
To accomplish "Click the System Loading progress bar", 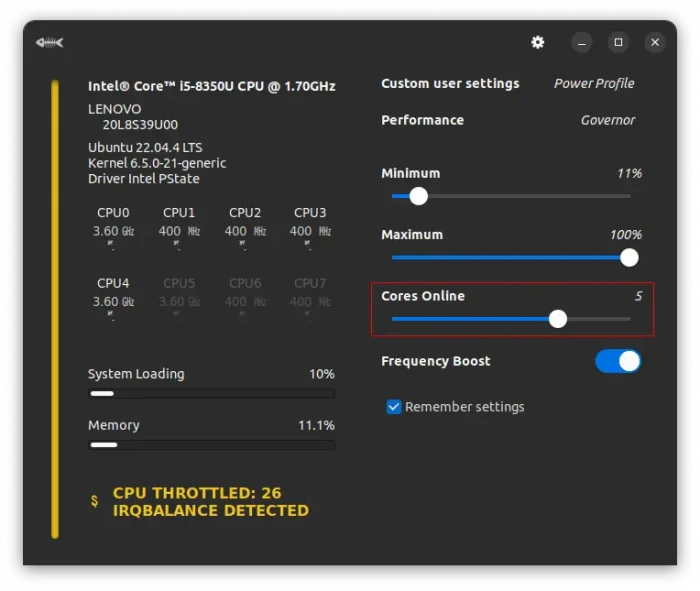I will click(x=211, y=394).
